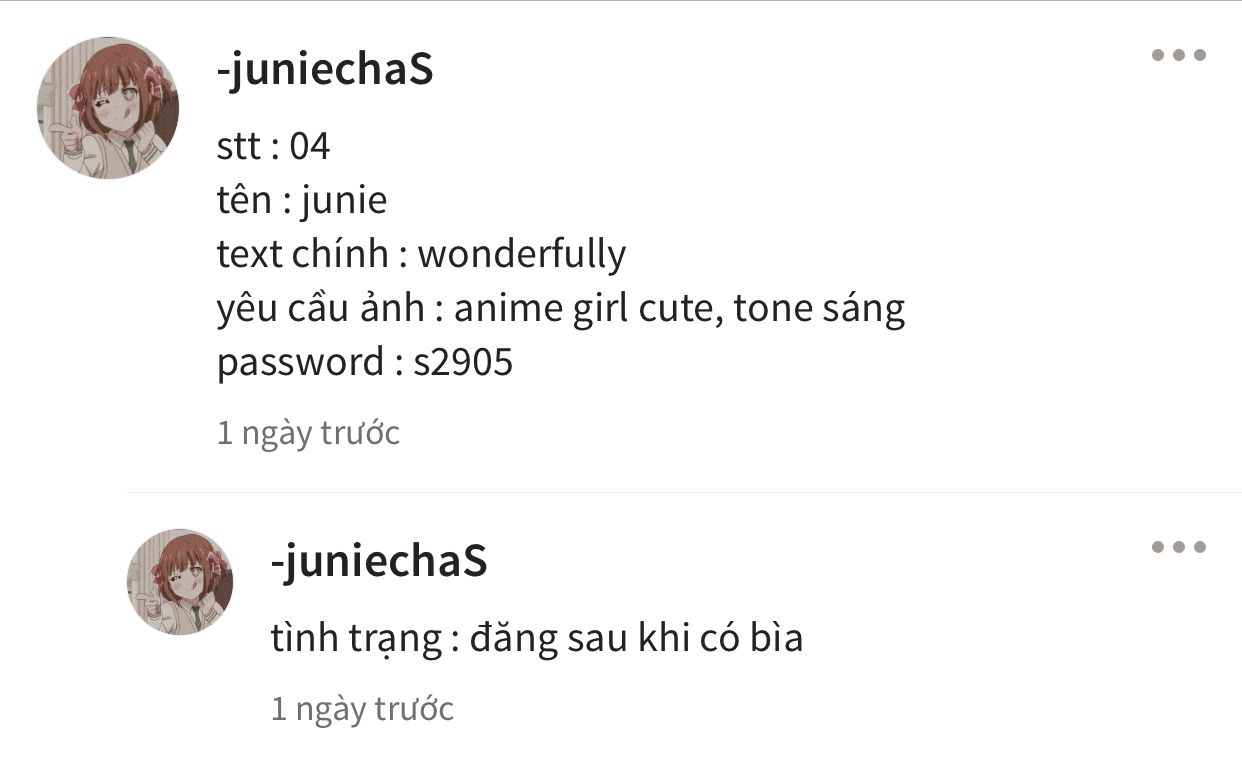Open the reply comment's three-dot options menu
Viewport: 1242px width, 765px height.
click(1178, 547)
